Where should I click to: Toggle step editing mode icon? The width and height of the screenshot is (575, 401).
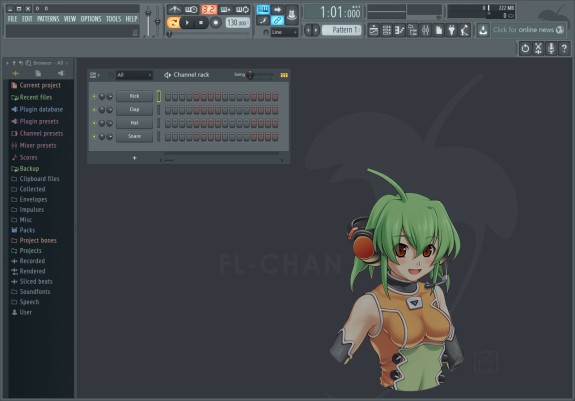pos(263,21)
